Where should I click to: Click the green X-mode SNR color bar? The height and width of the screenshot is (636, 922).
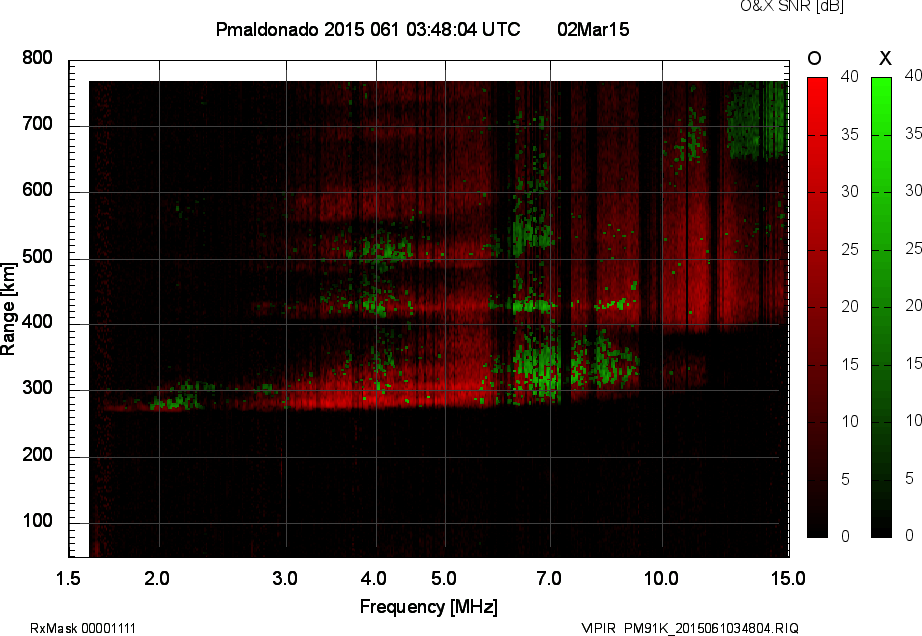click(x=881, y=306)
